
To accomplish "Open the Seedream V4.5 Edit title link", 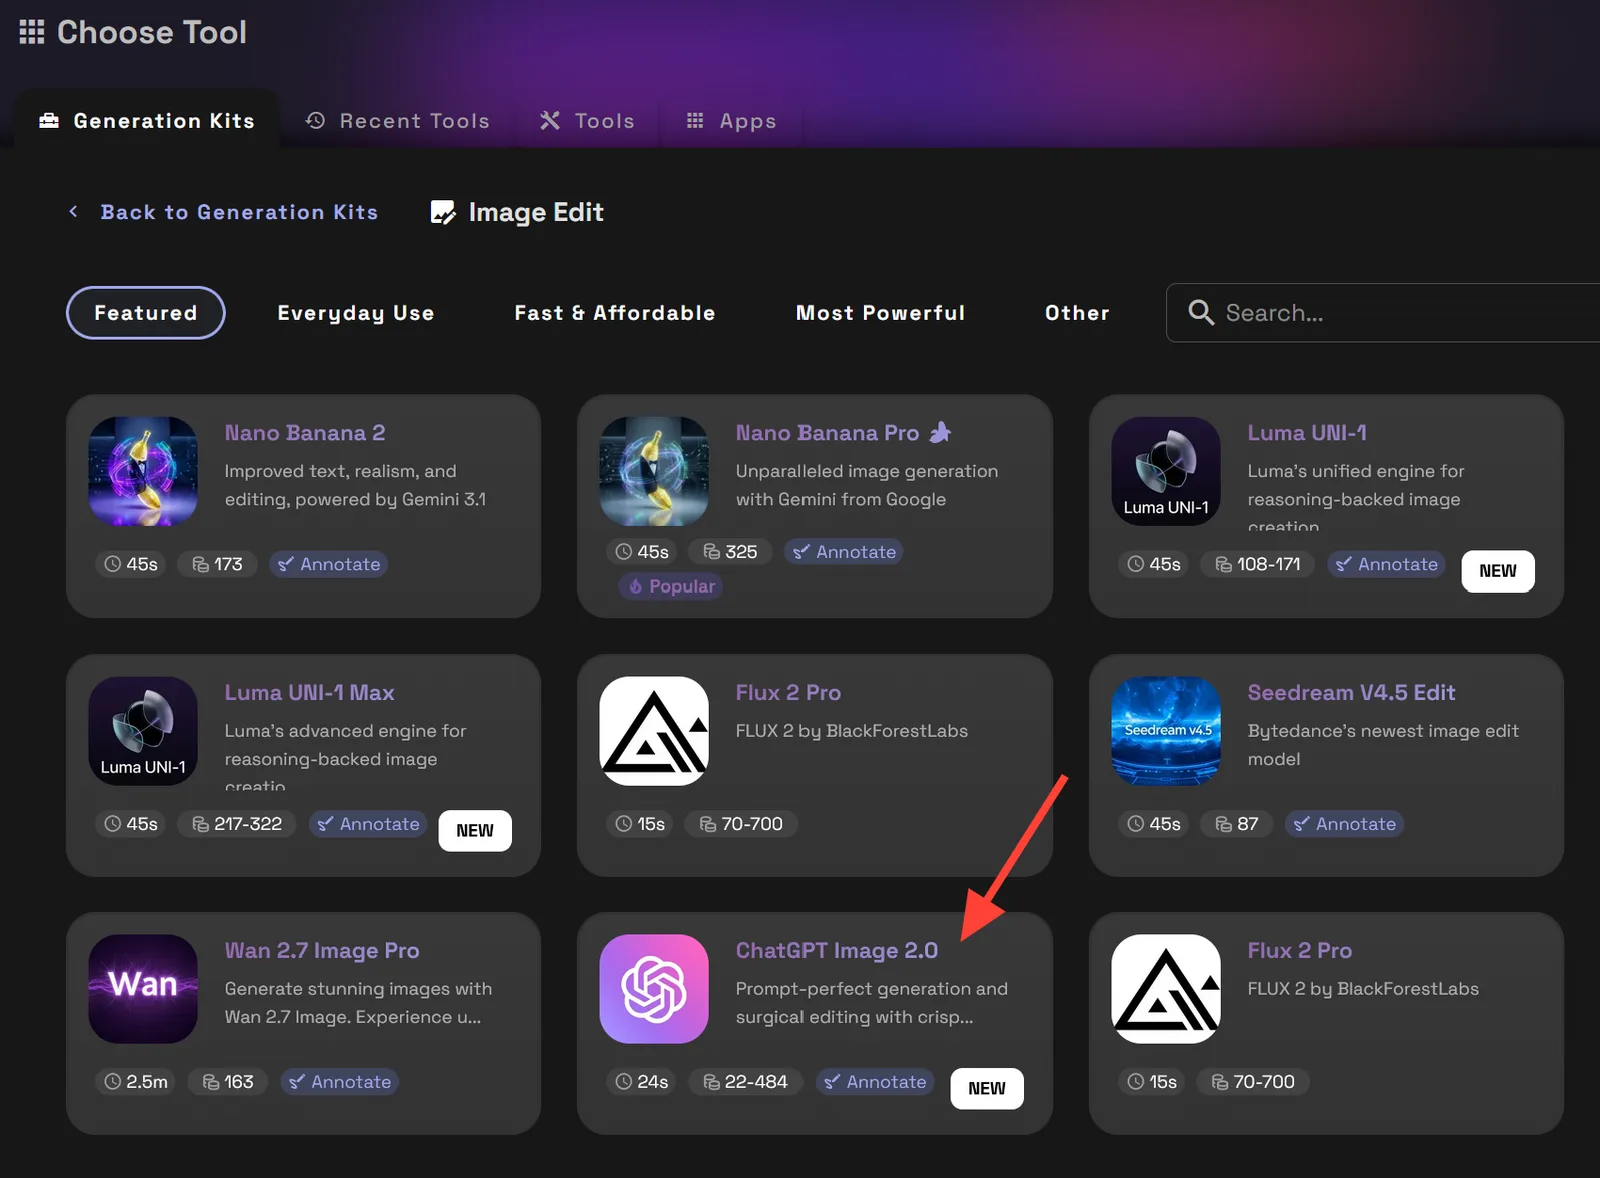I will (1351, 693).
